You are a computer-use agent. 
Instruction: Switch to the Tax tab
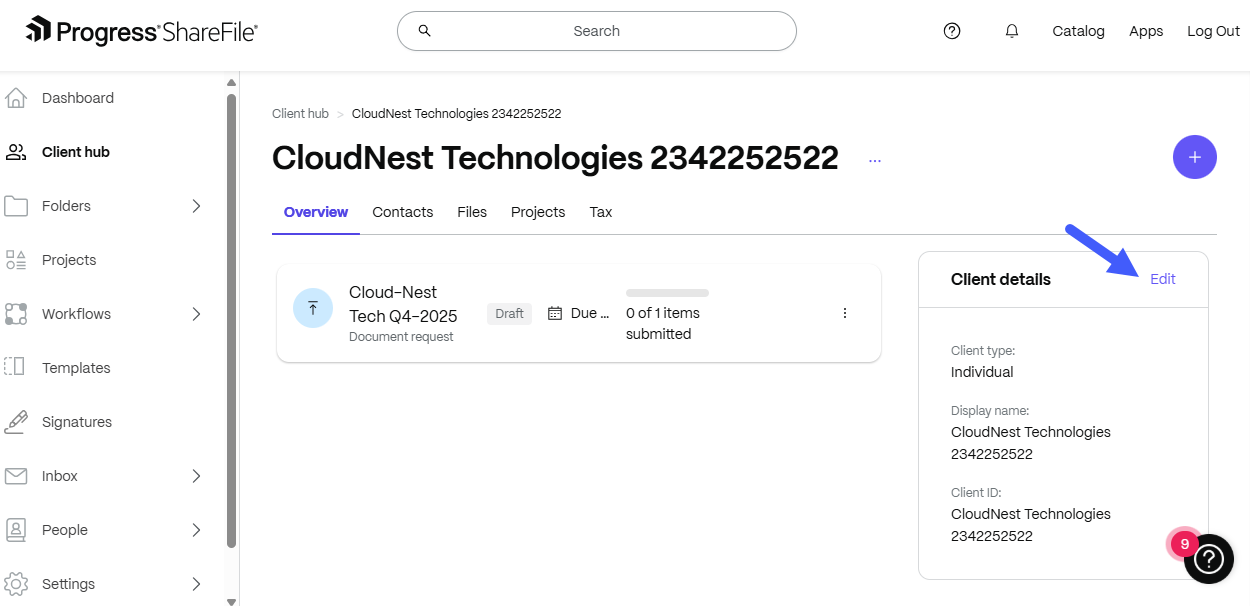[x=600, y=212]
